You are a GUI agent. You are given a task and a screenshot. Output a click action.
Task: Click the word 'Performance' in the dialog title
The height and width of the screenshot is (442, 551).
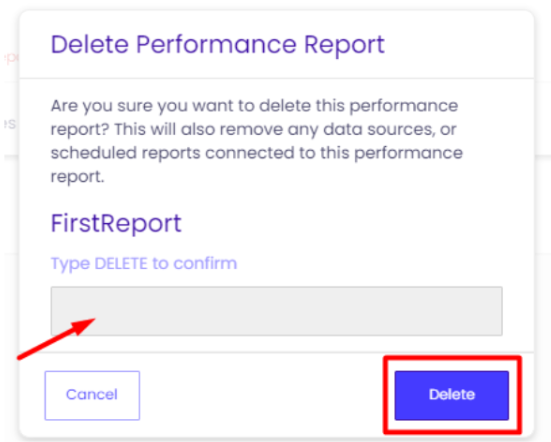[x=216, y=44]
